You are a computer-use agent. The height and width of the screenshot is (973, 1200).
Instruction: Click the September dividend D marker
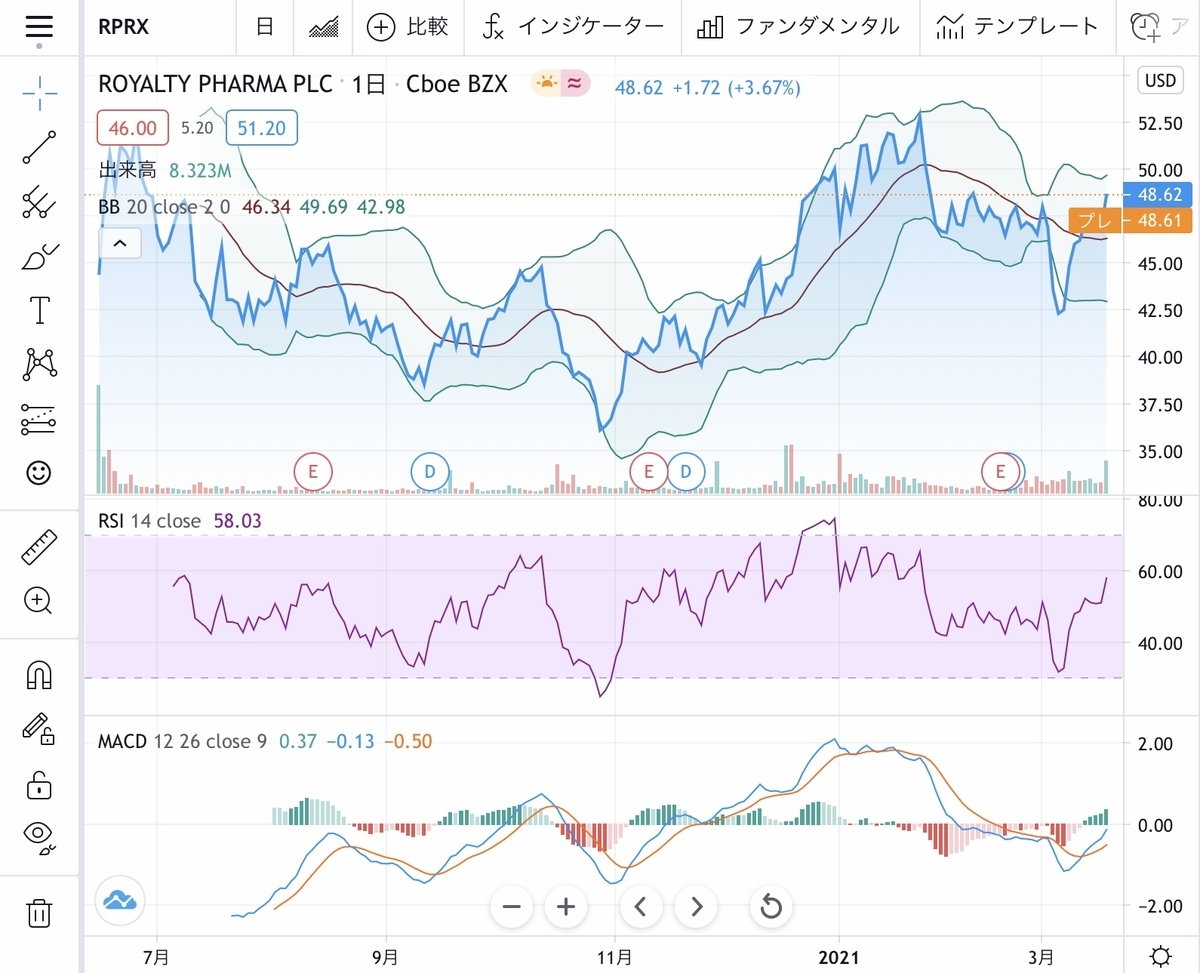click(430, 471)
